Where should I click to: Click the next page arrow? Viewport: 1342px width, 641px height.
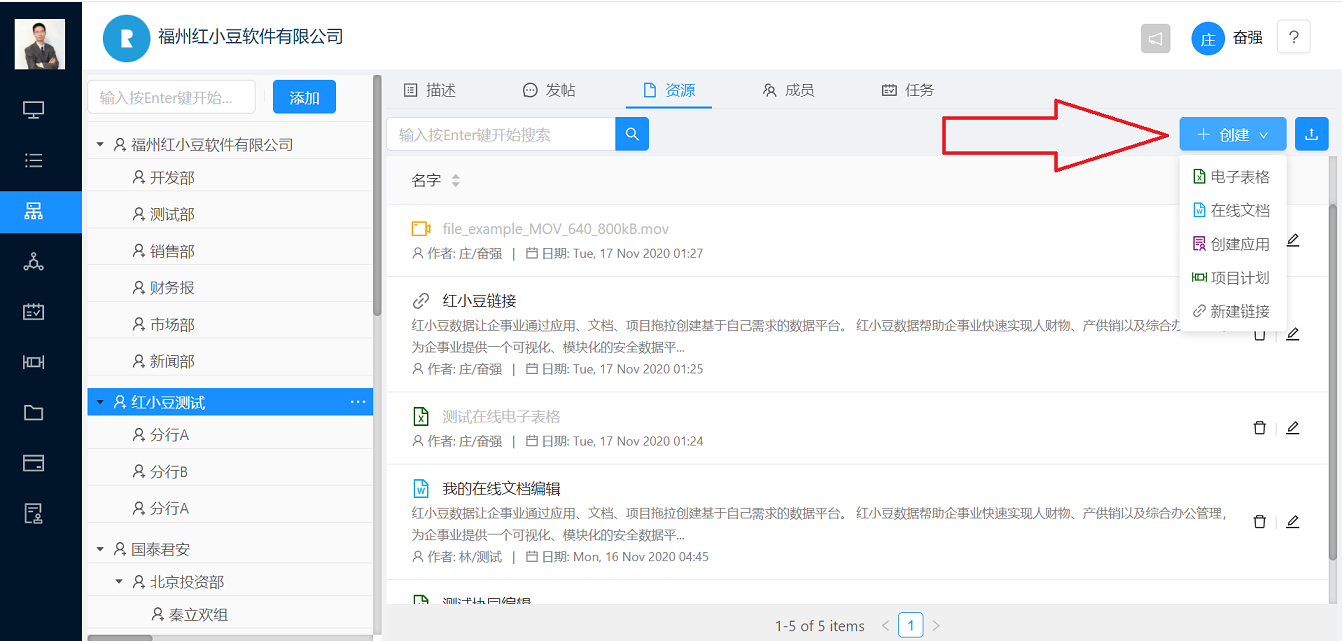click(936, 626)
